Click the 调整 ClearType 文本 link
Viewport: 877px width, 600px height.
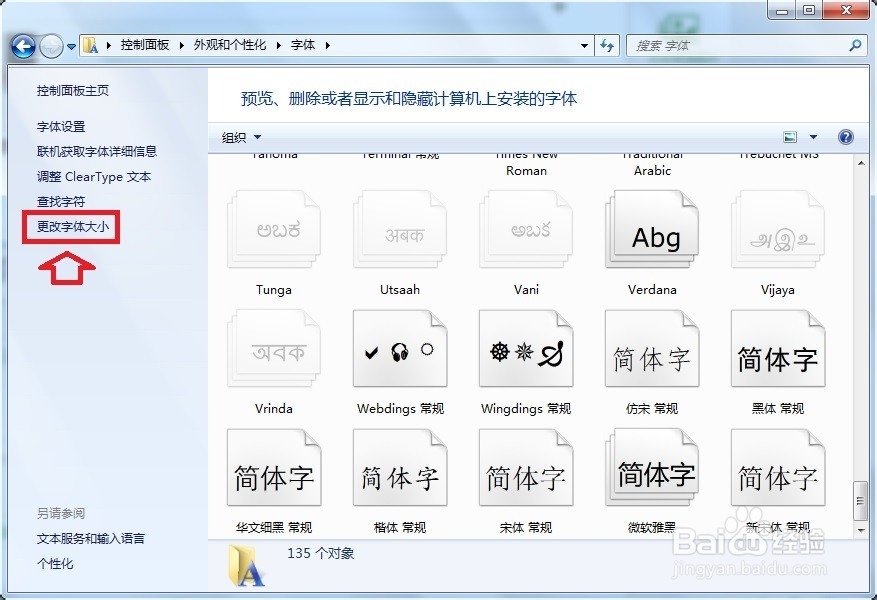97,176
